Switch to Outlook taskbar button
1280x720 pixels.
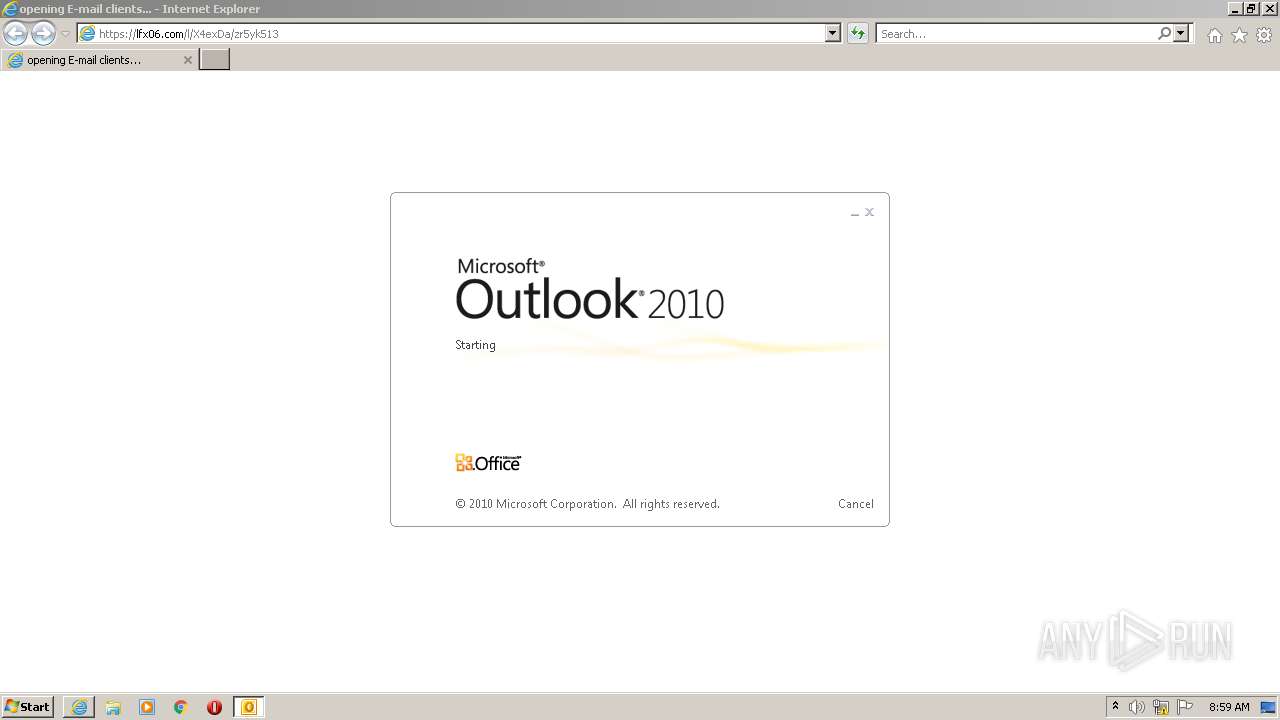click(249, 707)
